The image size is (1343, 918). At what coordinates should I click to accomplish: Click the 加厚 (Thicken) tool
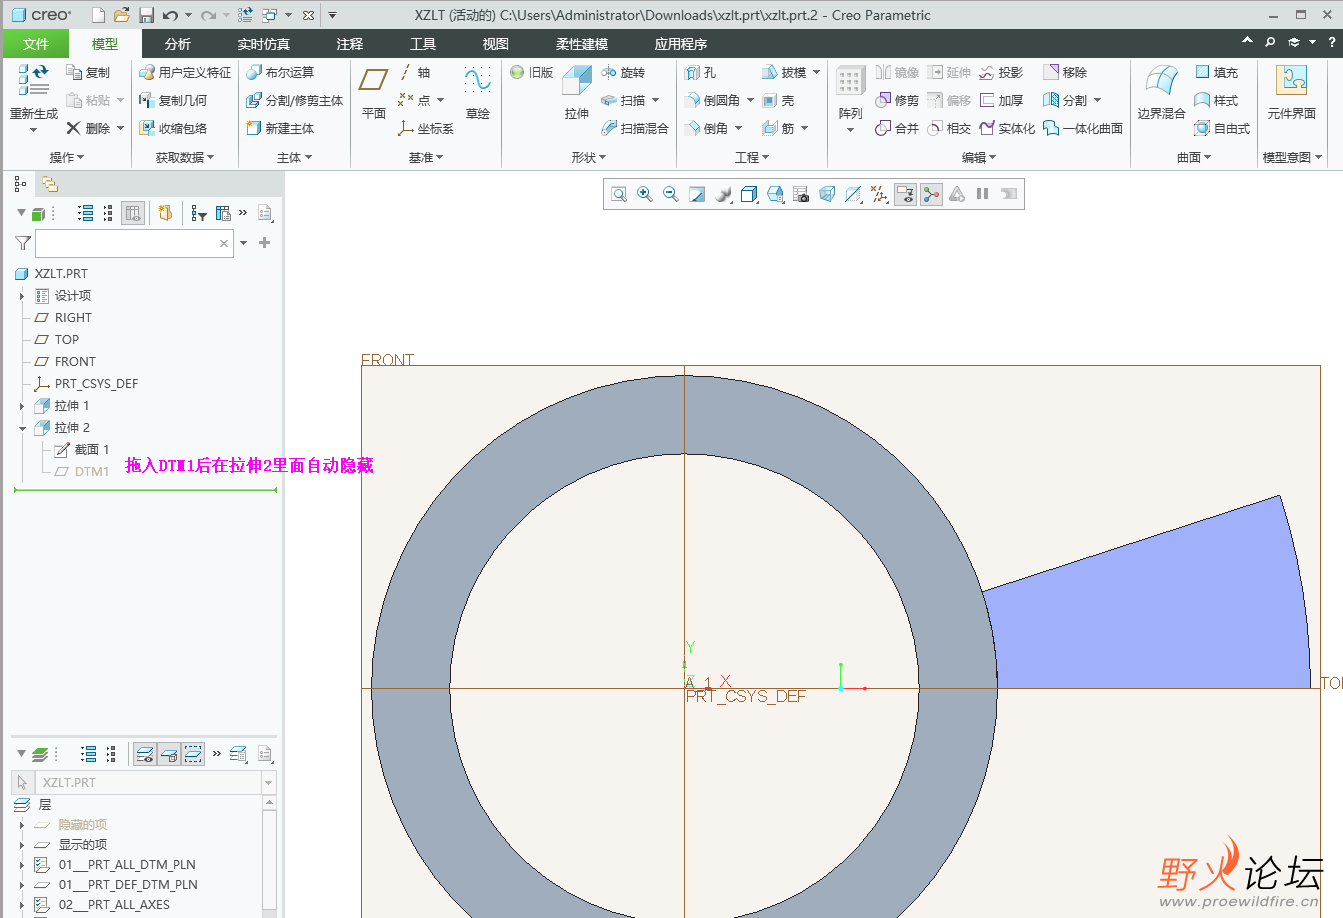click(x=1001, y=100)
